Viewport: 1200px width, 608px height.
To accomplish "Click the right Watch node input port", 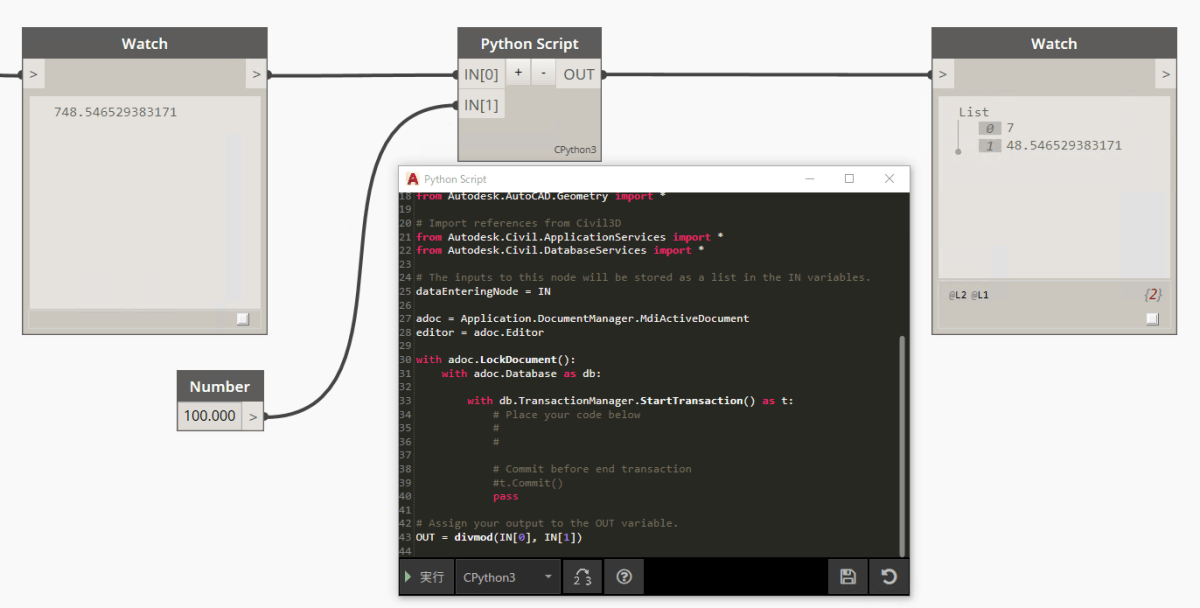I will click(943, 74).
